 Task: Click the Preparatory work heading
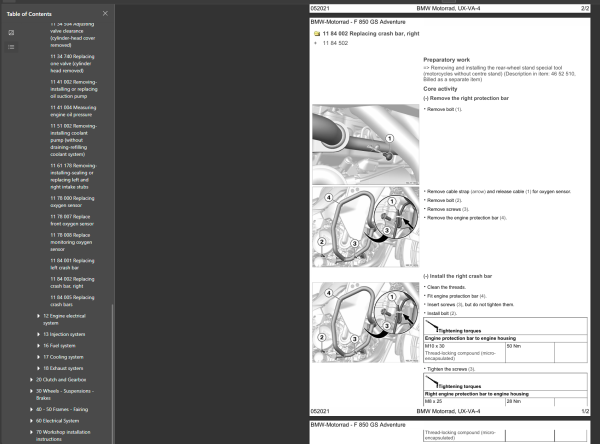tap(446, 60)
